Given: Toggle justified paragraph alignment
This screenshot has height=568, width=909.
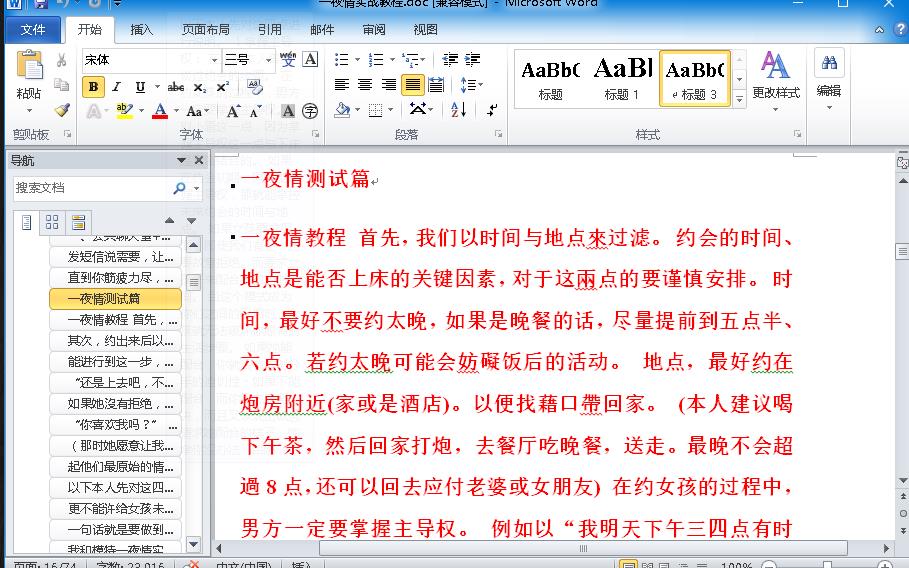Looking at the screenshot, I should pyautogui.click(x=413, y=86).
